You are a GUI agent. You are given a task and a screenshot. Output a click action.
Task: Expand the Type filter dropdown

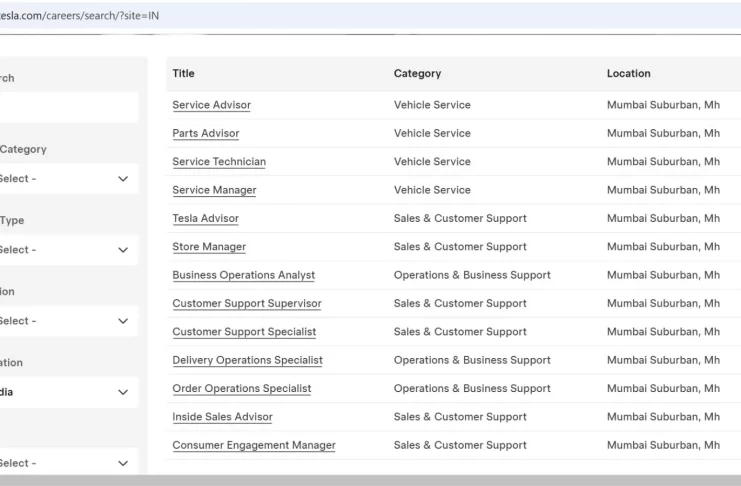tap(66, 250)
